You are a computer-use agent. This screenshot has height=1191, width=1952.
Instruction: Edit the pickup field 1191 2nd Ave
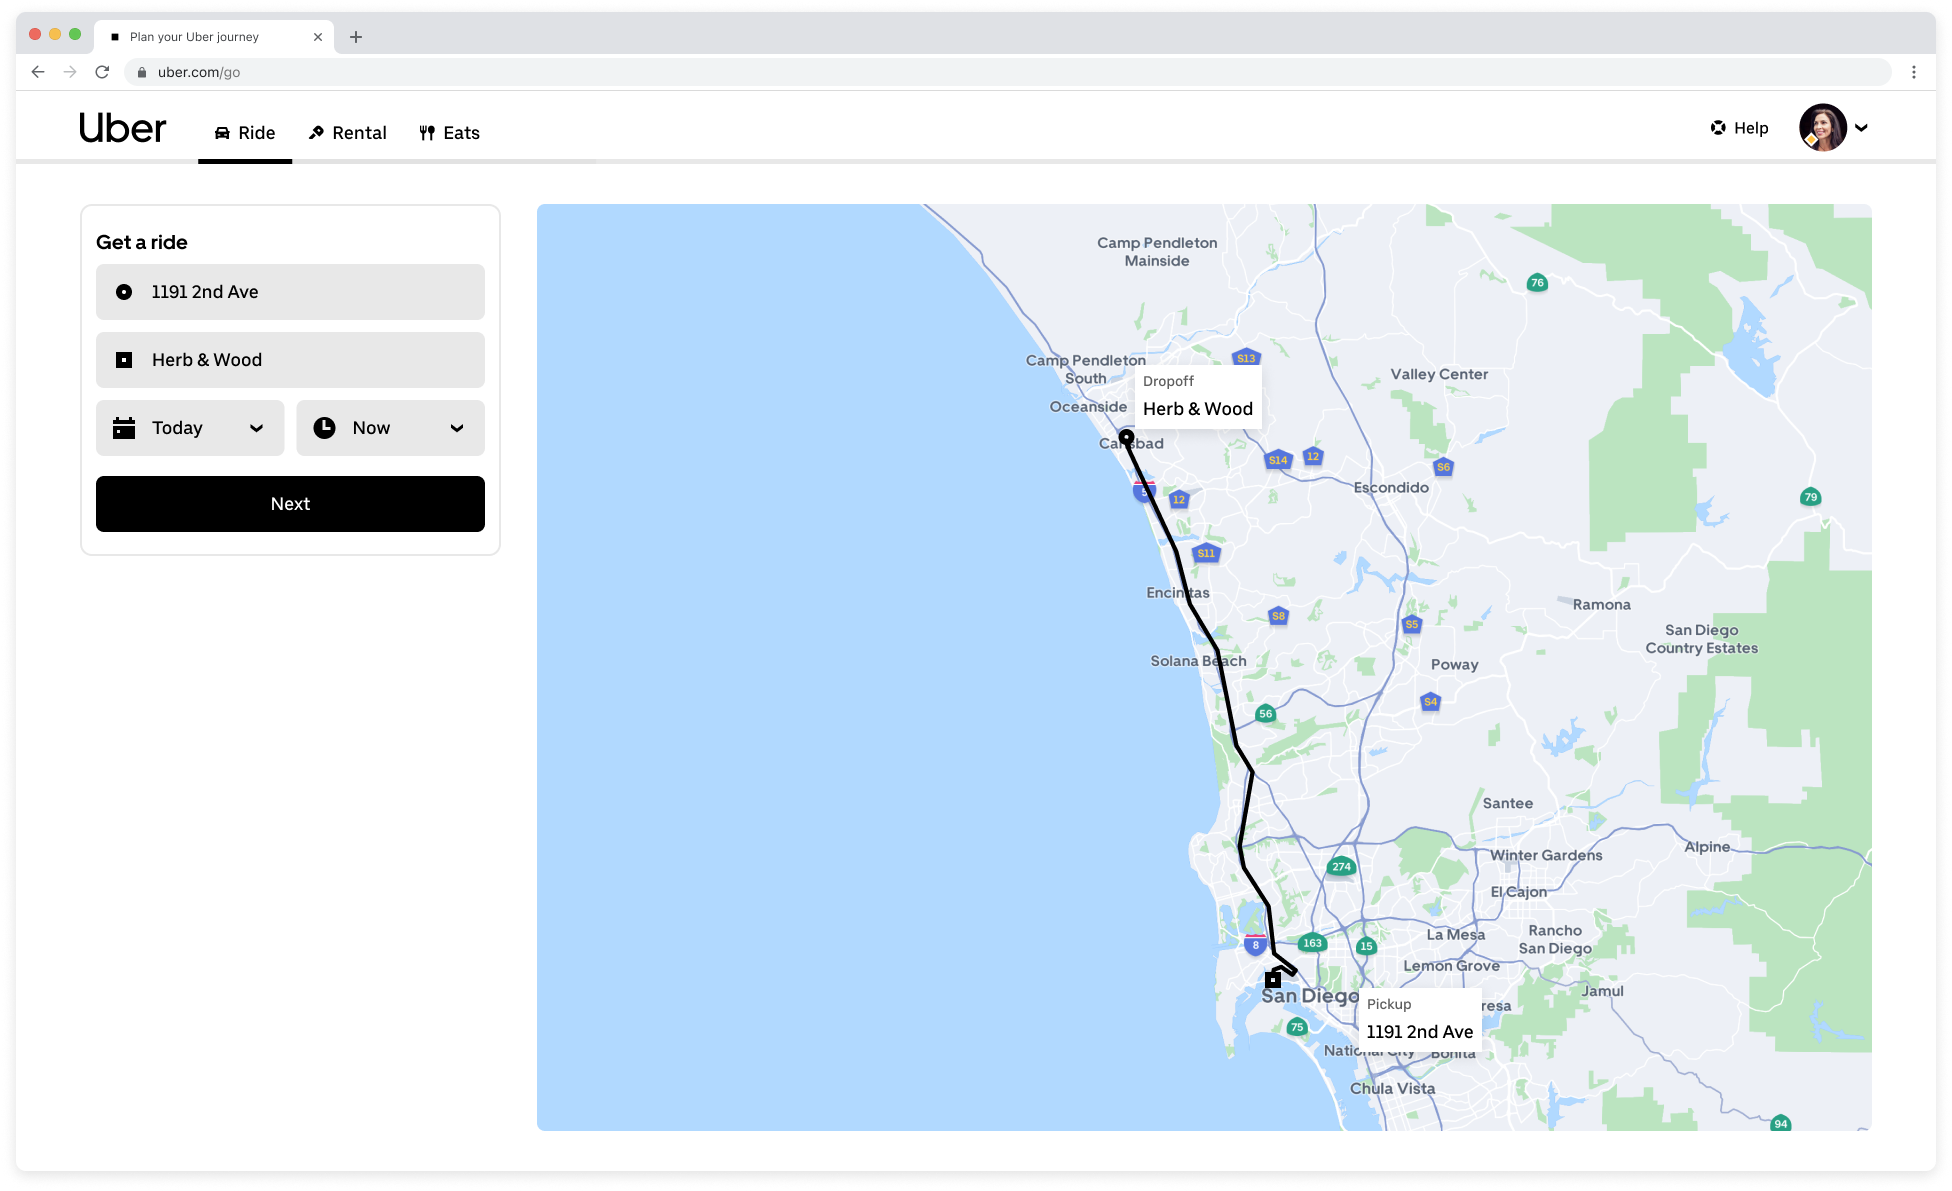click(x=290, y=292)
